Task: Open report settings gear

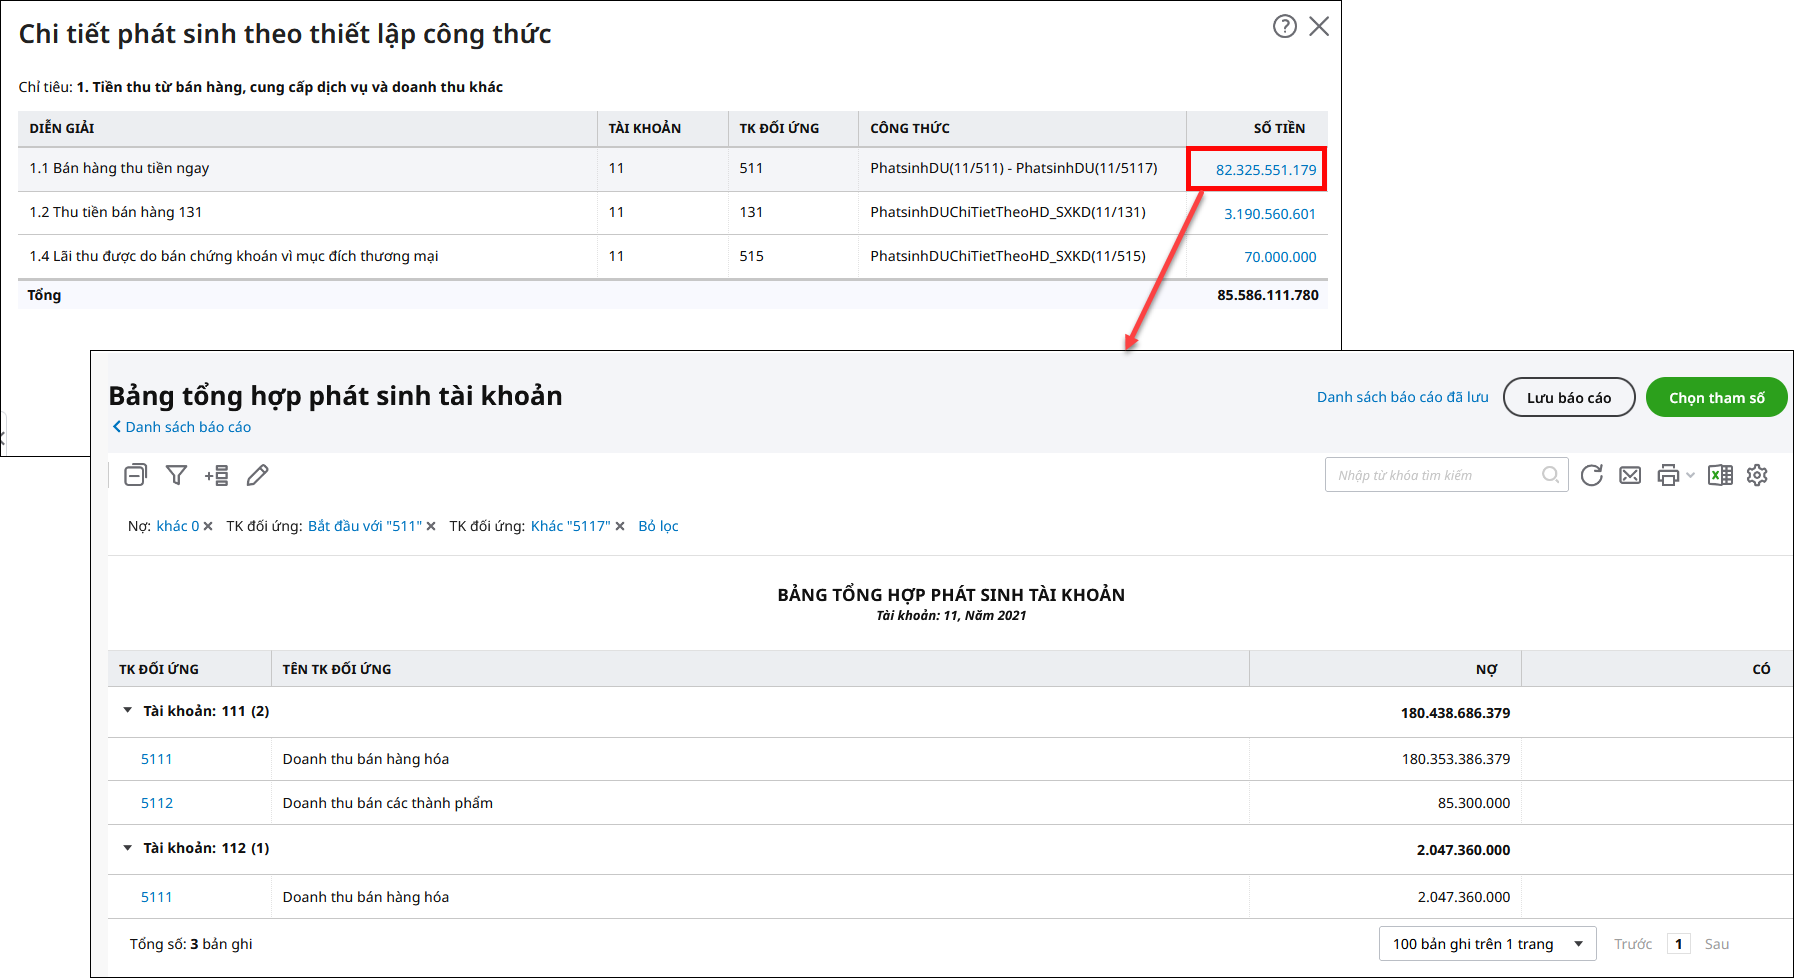Action: coord(1757,475)
